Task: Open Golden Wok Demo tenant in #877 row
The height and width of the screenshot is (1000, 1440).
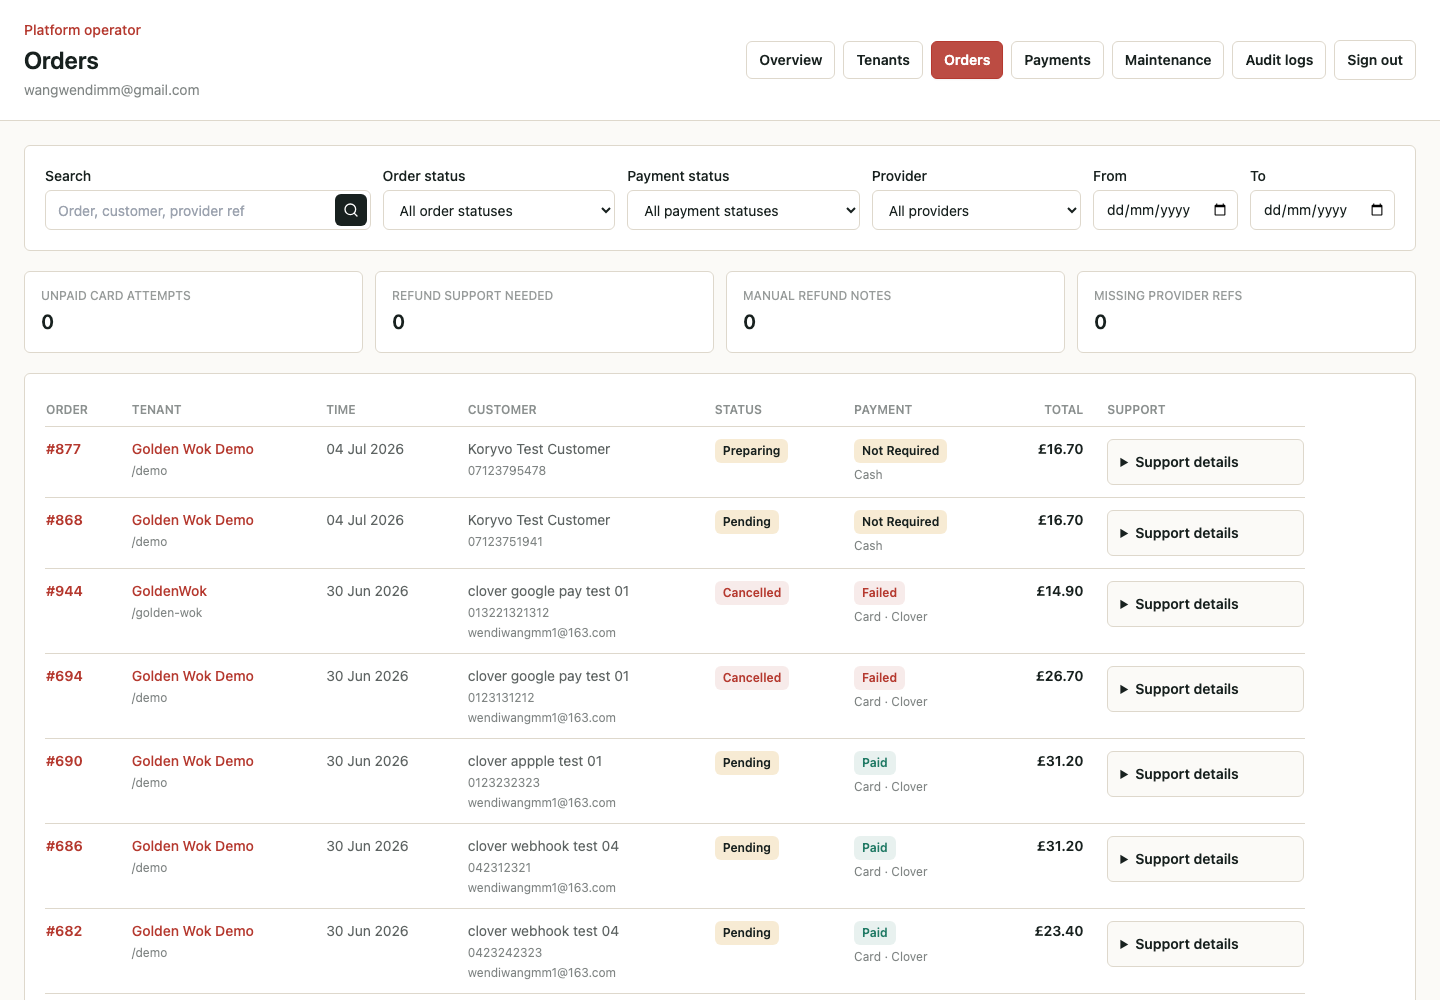Action: point(193,449)
